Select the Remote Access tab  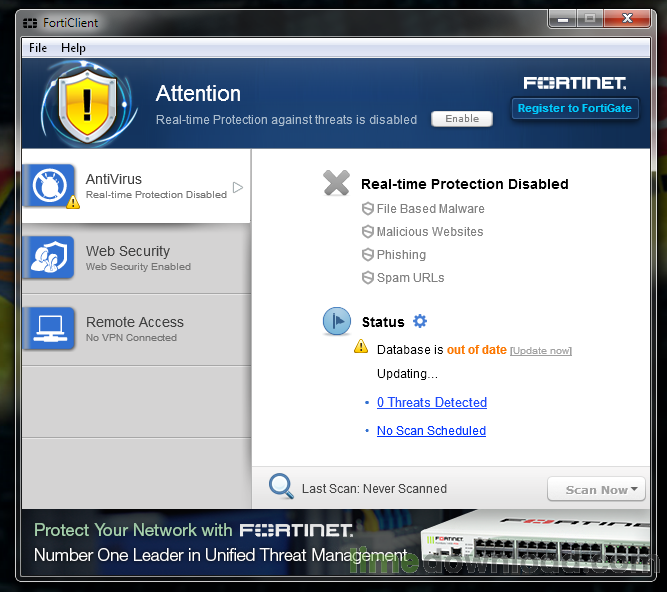[x=136, y=329]
